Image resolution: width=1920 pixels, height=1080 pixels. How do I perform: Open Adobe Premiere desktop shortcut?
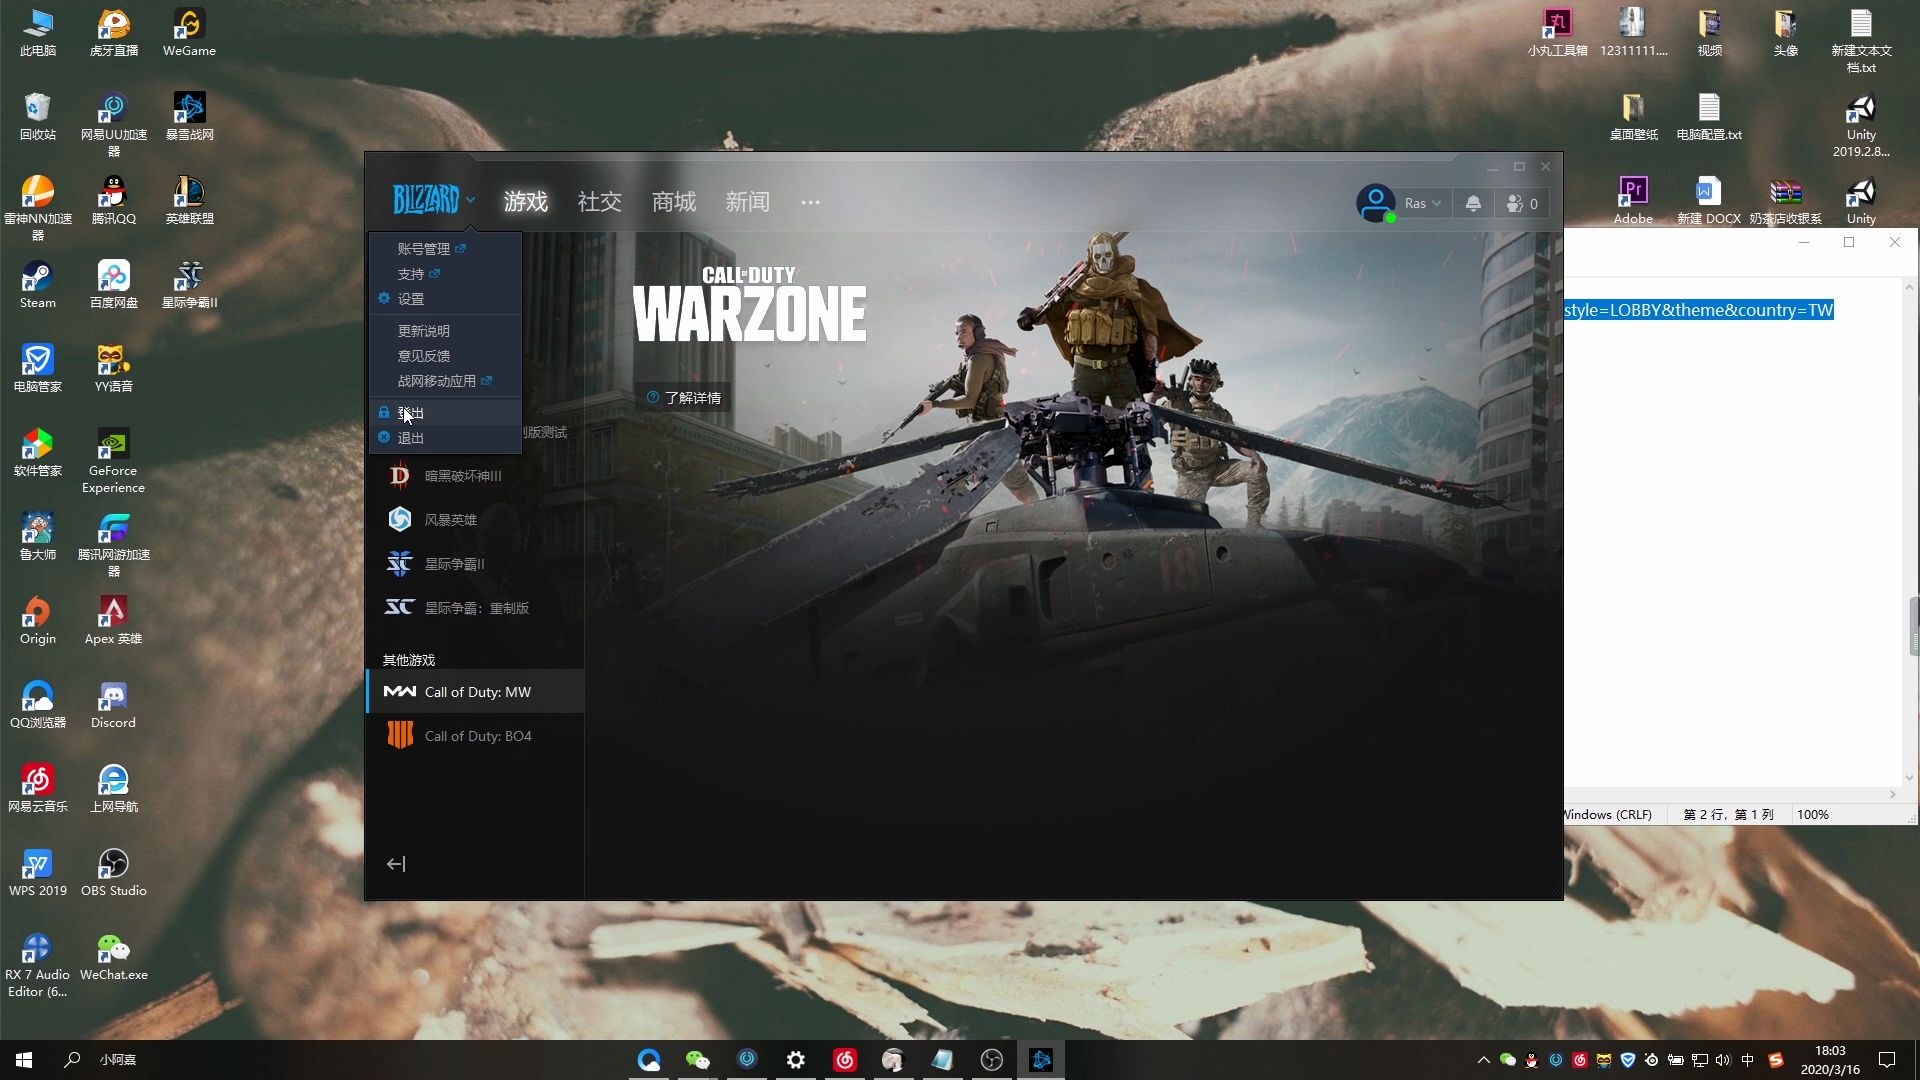(1633, 200)
